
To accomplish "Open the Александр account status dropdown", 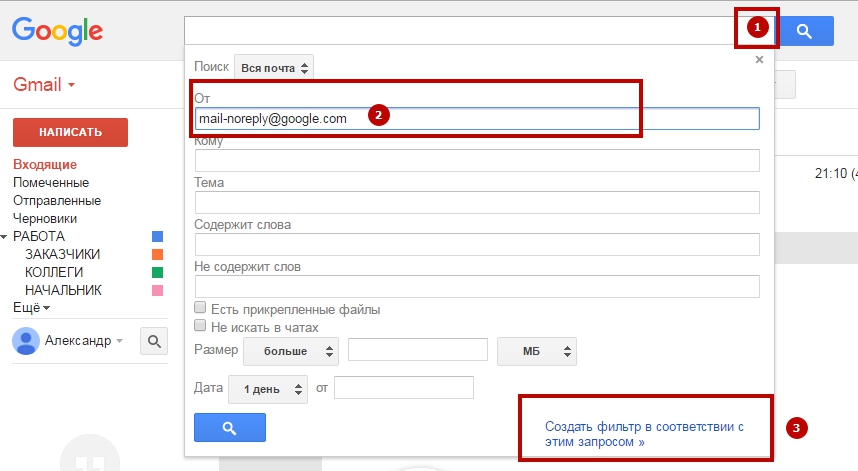I will click(x=119, y=341).
